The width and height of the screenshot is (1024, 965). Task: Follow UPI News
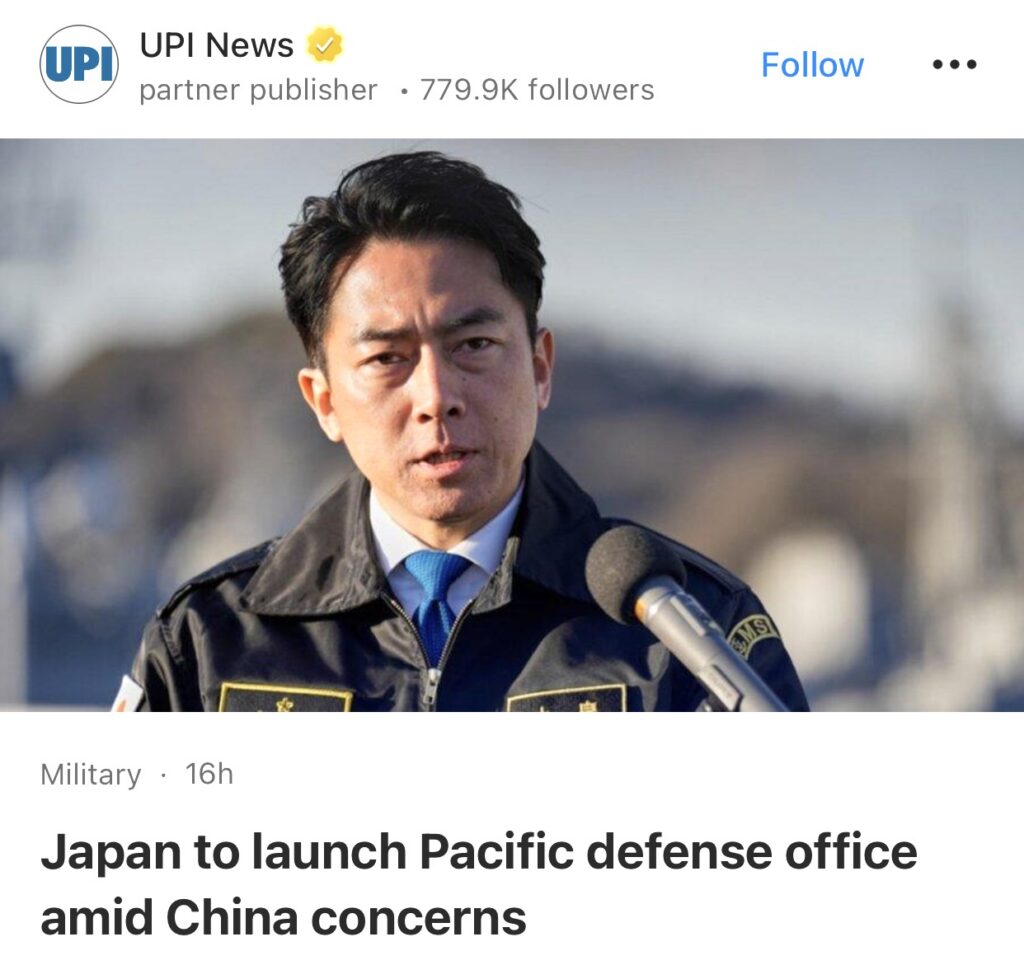click(x=812, y=65)
